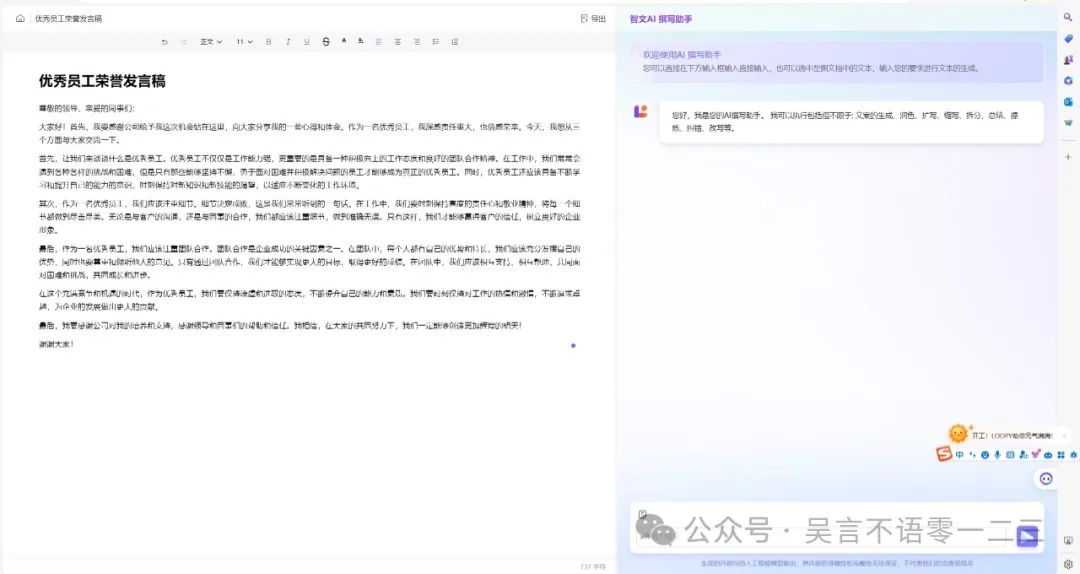1080x574 pixels.
Task: Align text to the left
Action: (x=379, y=42)
